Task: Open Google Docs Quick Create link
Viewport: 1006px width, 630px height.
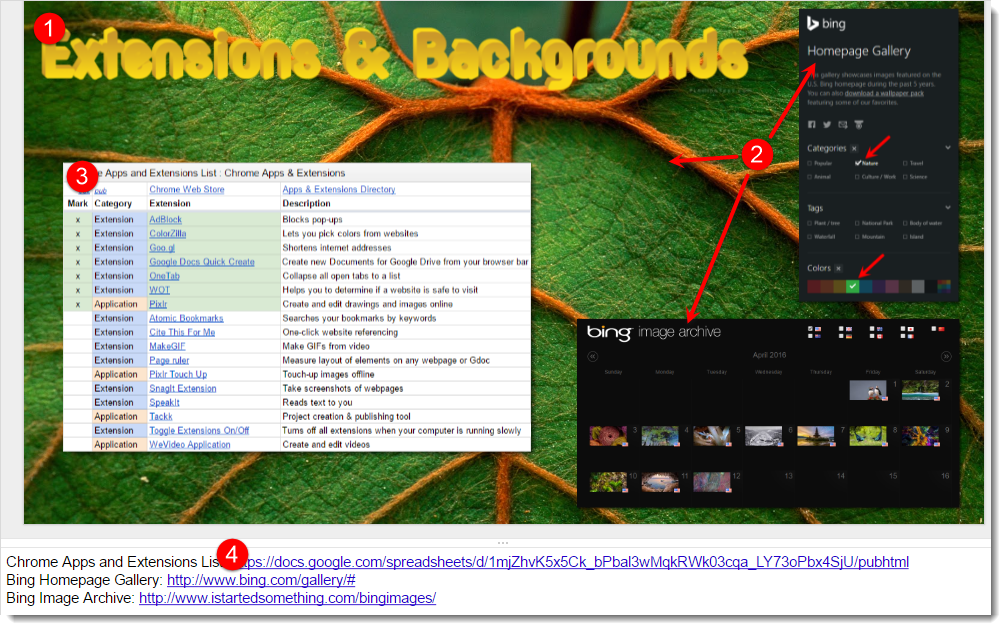Action: coord(201,262)
